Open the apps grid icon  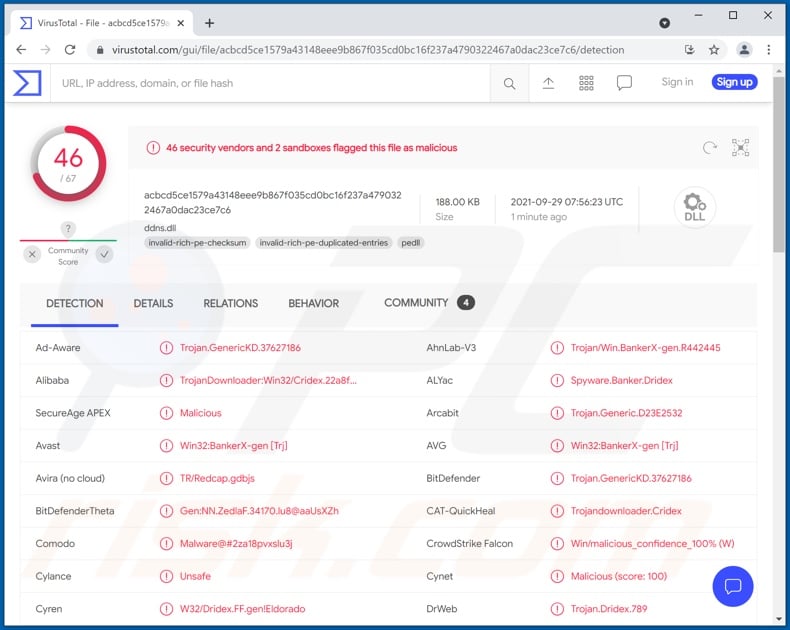tap(586, 83)
